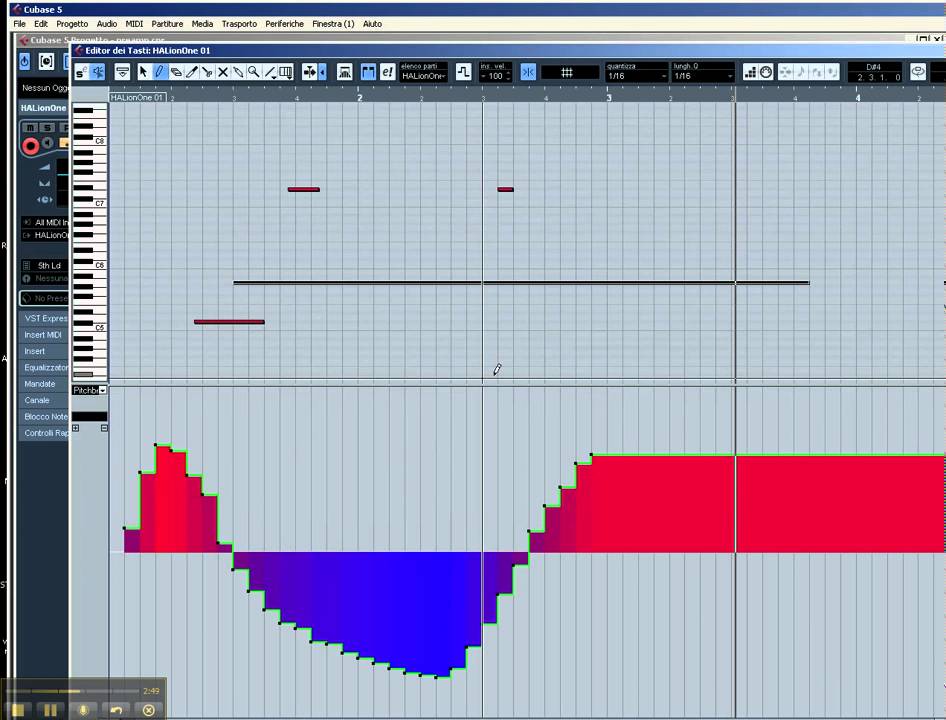This screenshot has height=720, width=946.
Task: Select the Draw pencil tool
Action: pyautogui.click(x=159, y=72)
